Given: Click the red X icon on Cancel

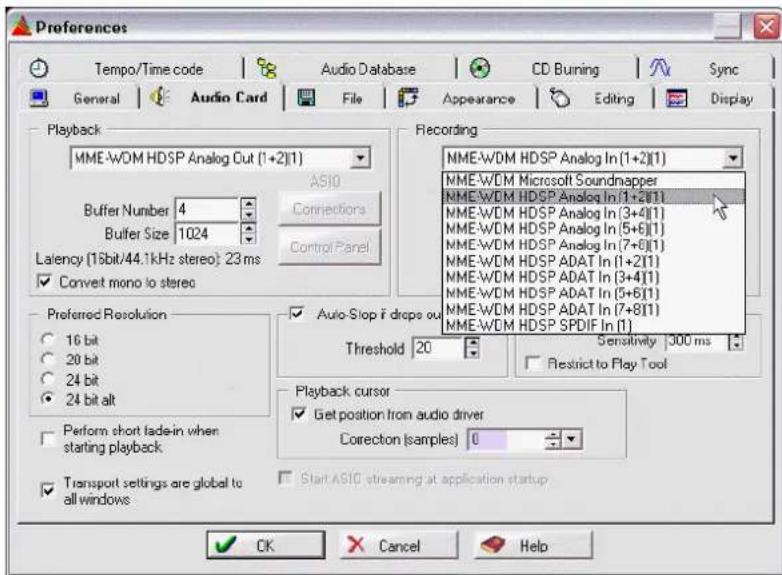Looking at the screenshot, I should click(355, 545).
